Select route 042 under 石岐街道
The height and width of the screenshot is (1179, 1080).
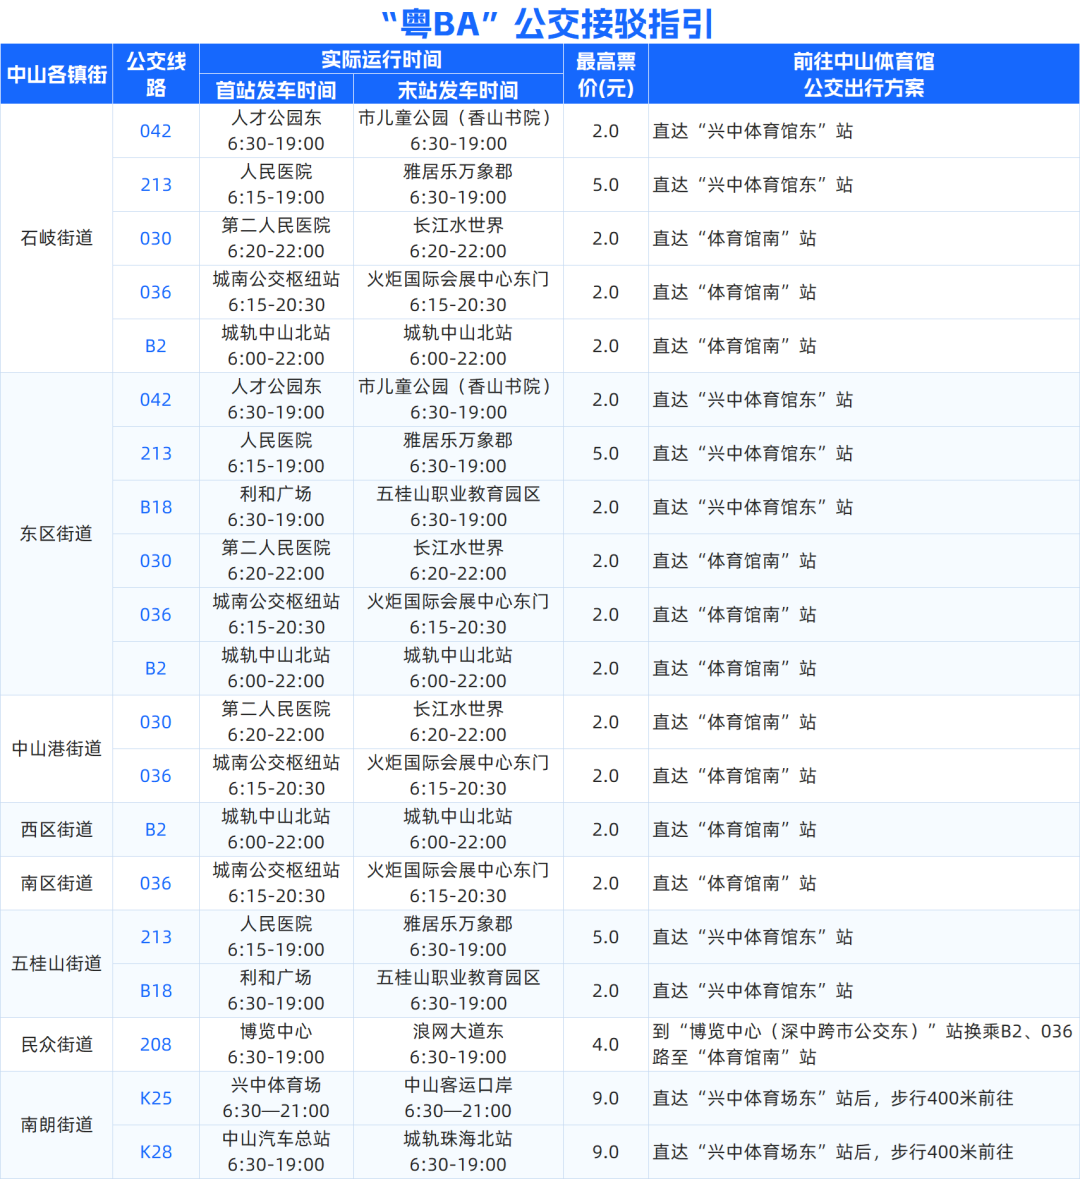(x=156, y=131)
